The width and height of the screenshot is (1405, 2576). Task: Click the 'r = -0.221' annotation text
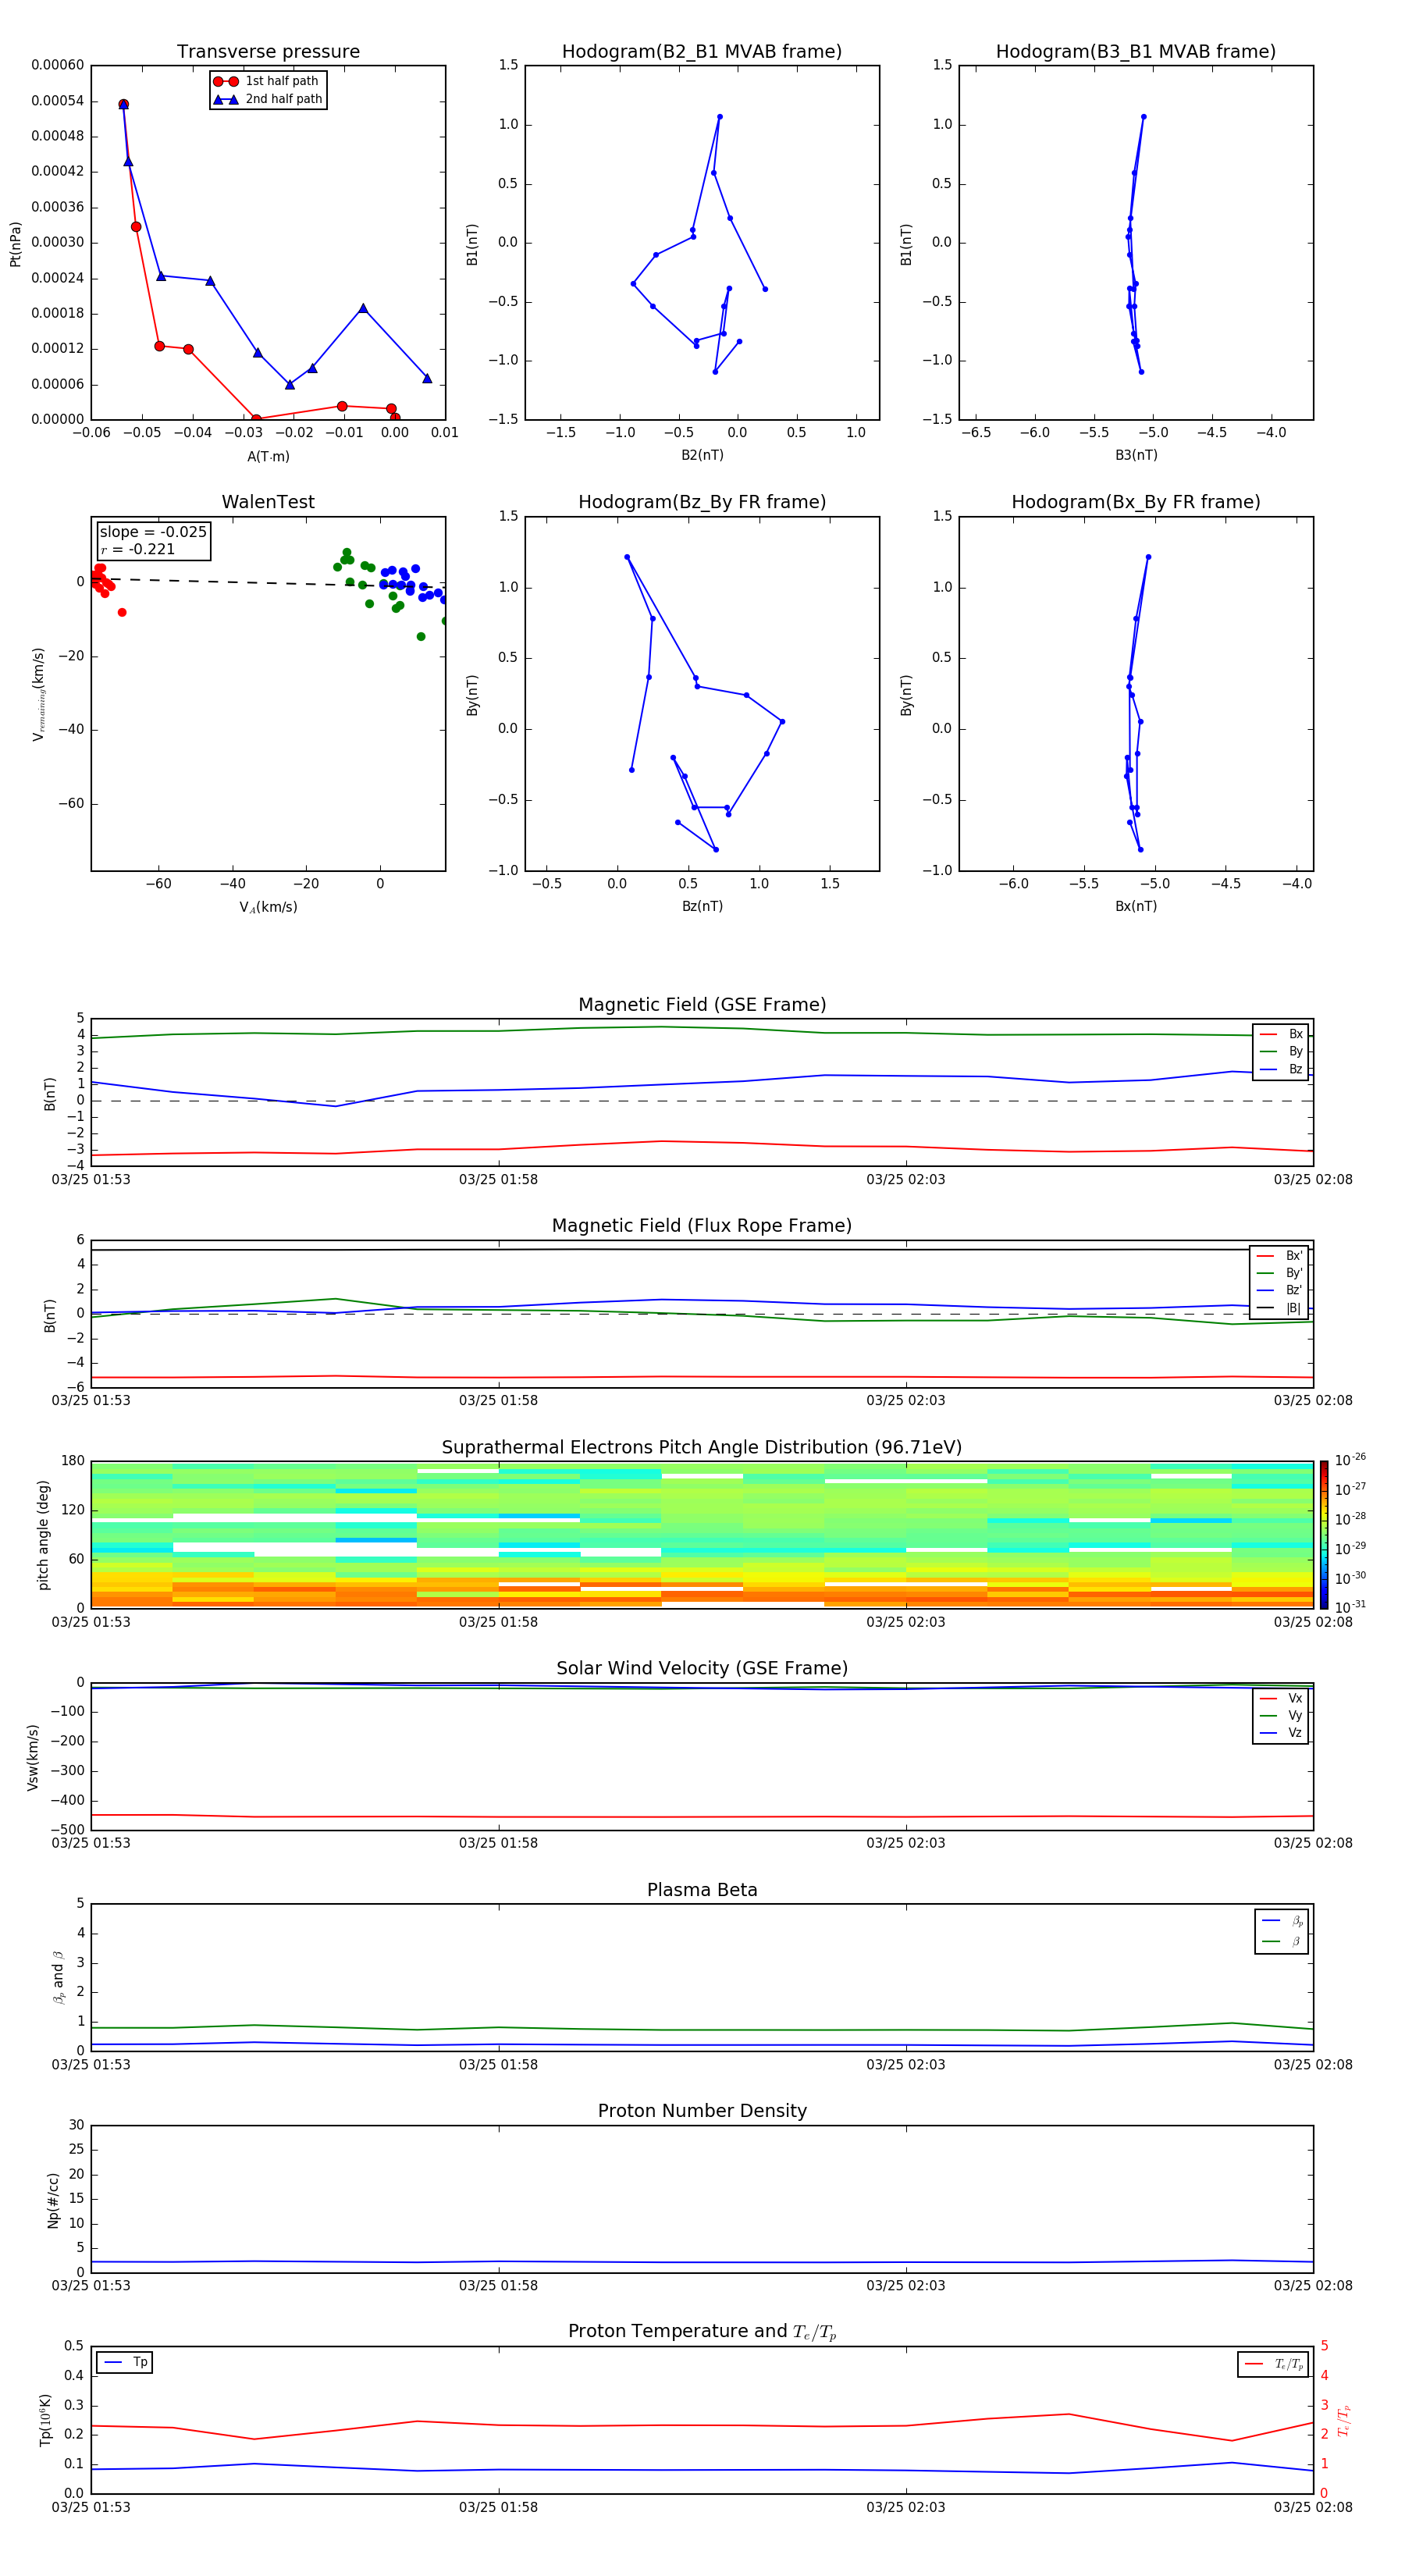click(x=138, y=549)
